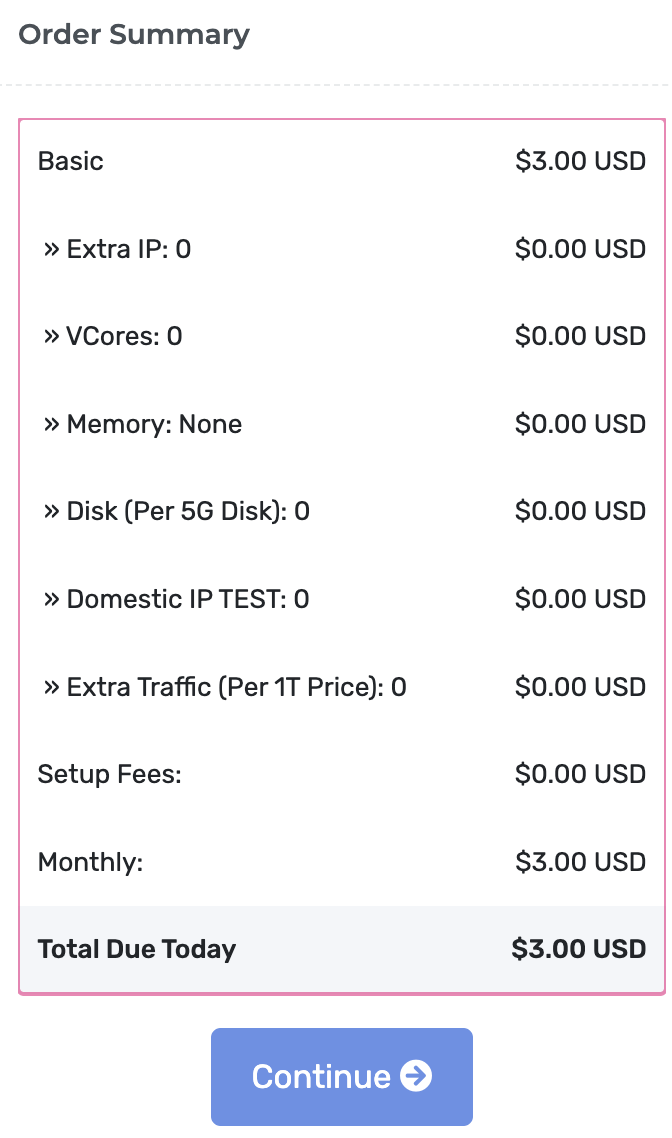Select the Basic plan label
Image resolution: width=672 pixels, height=1138 pixels.
(x=71, y=161)
